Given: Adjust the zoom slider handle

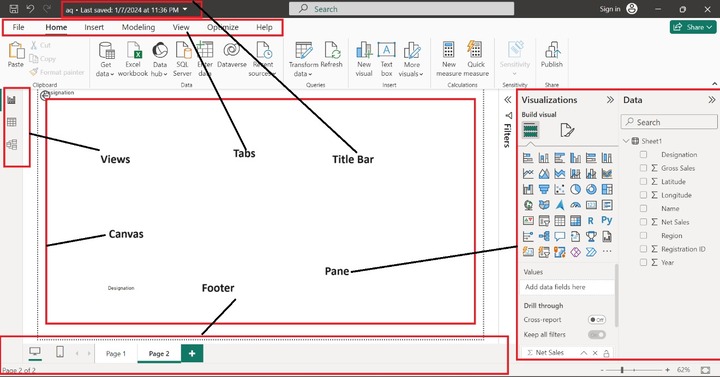Looking at the screenshot, I should 622,370.
